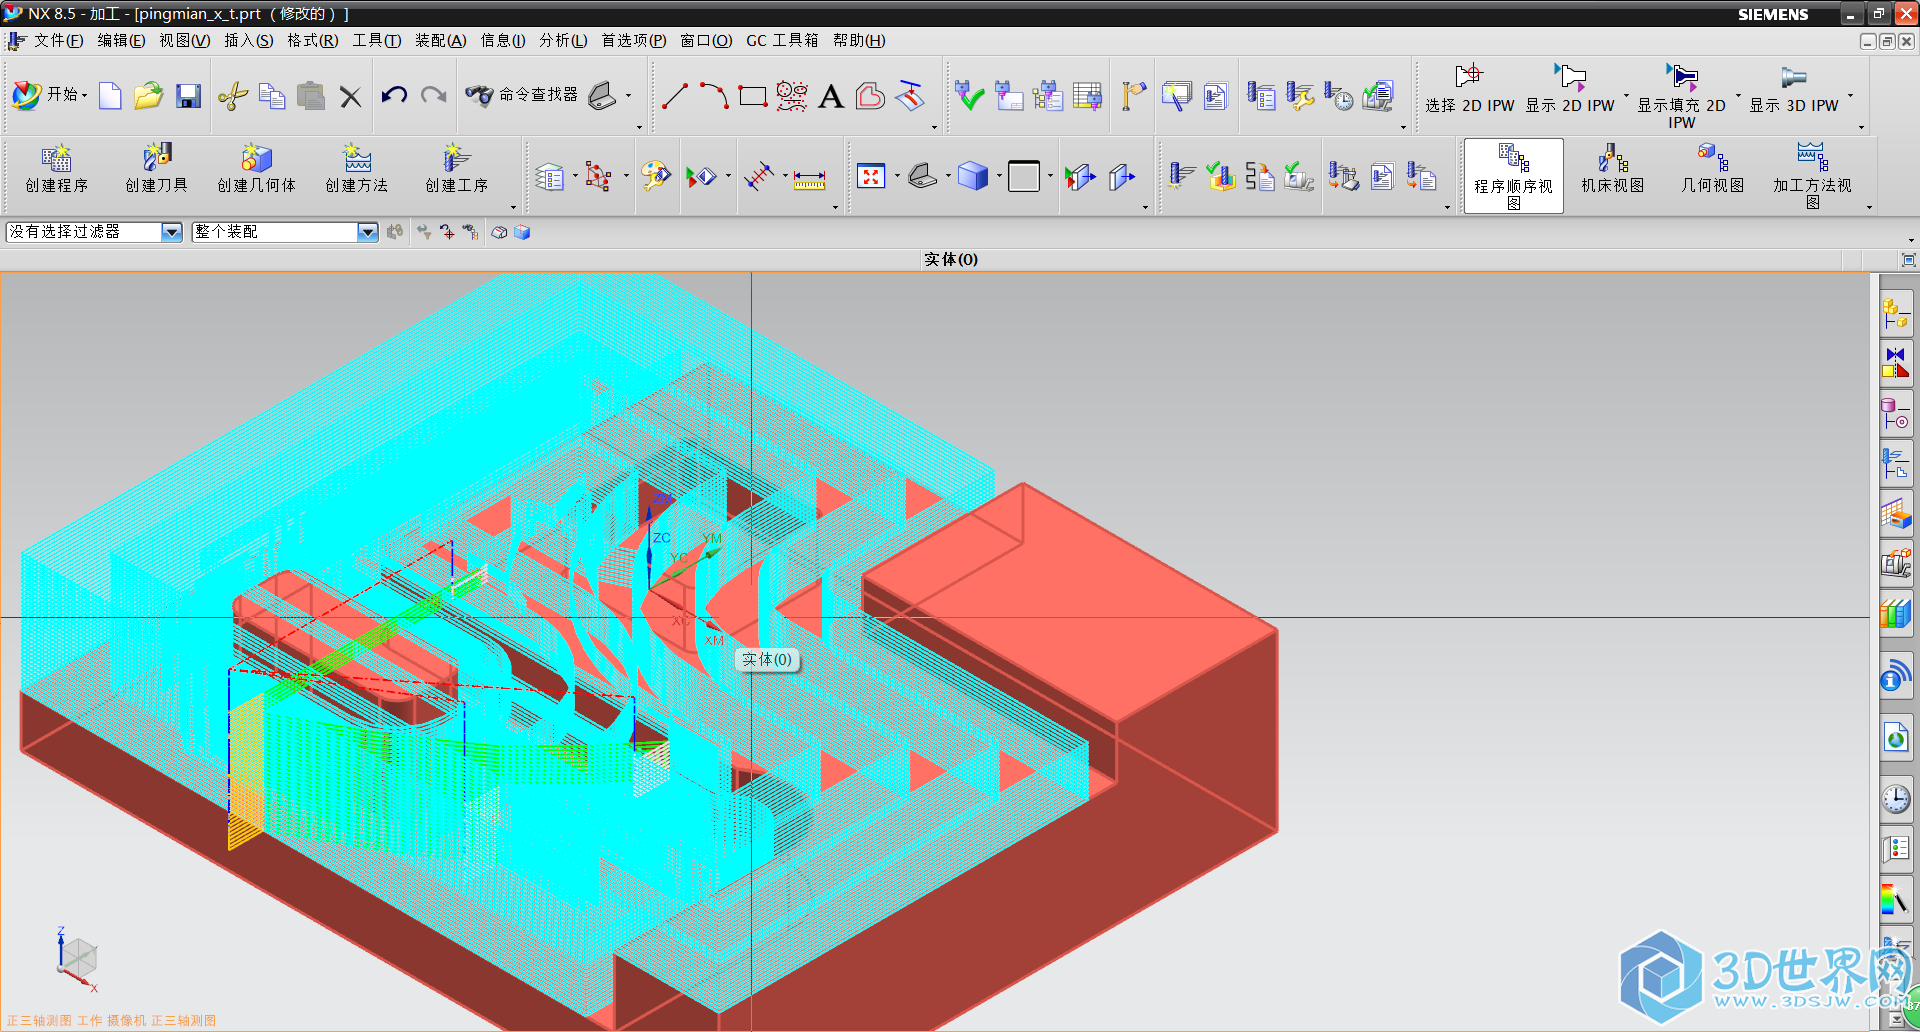This screenshot has height=1032, width=1920.
Task: Click the measure distance ruler icon
Action: click(809, 180)
